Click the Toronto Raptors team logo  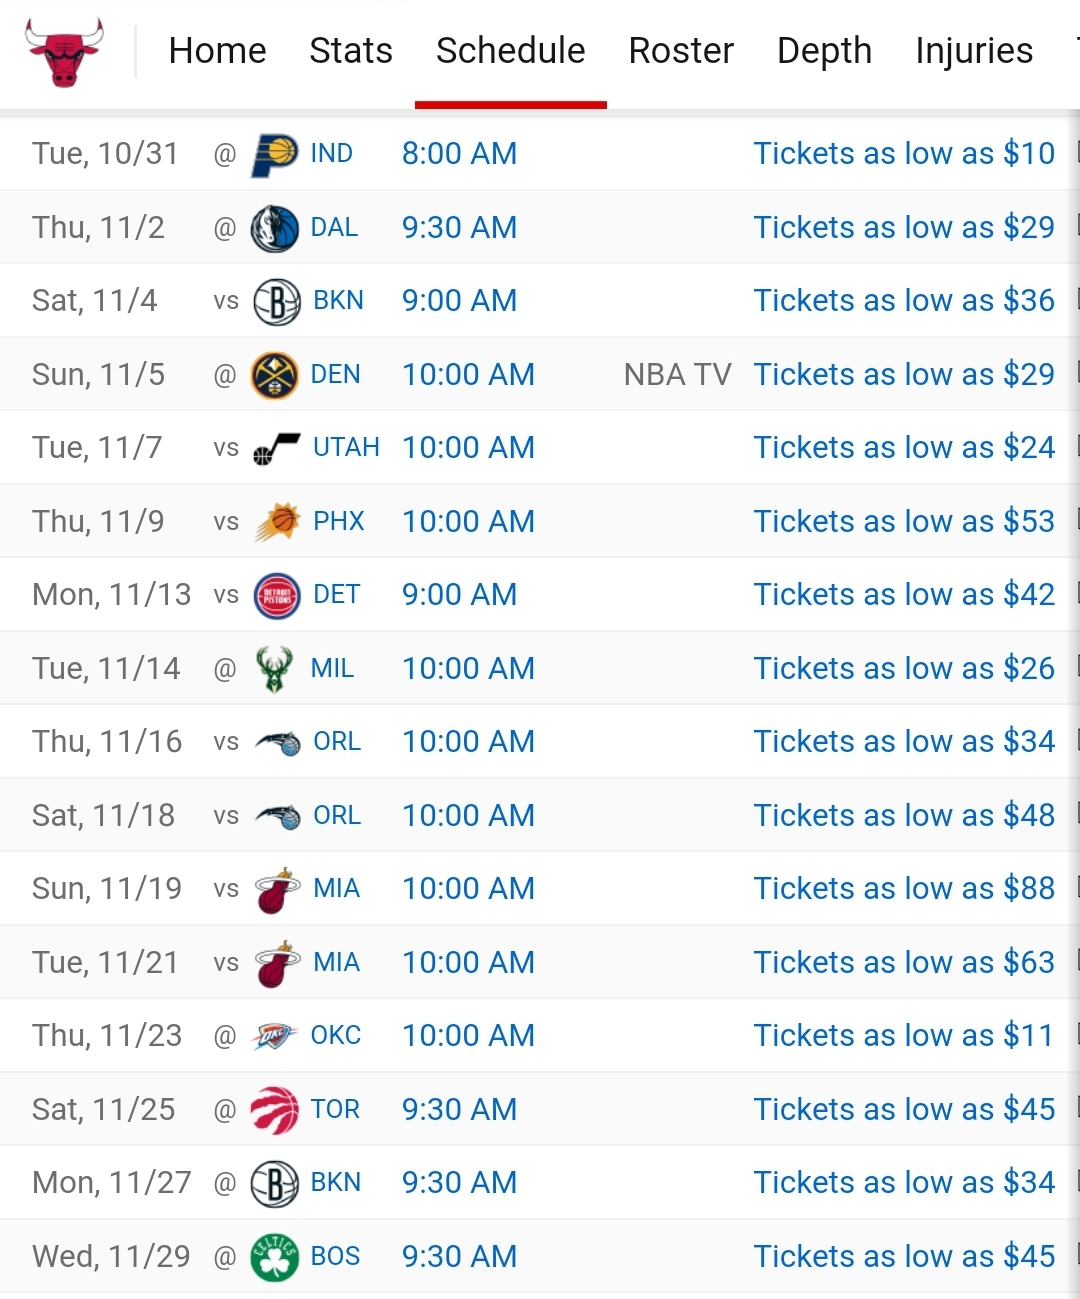pyautogui.click(x=274, y=1110)
